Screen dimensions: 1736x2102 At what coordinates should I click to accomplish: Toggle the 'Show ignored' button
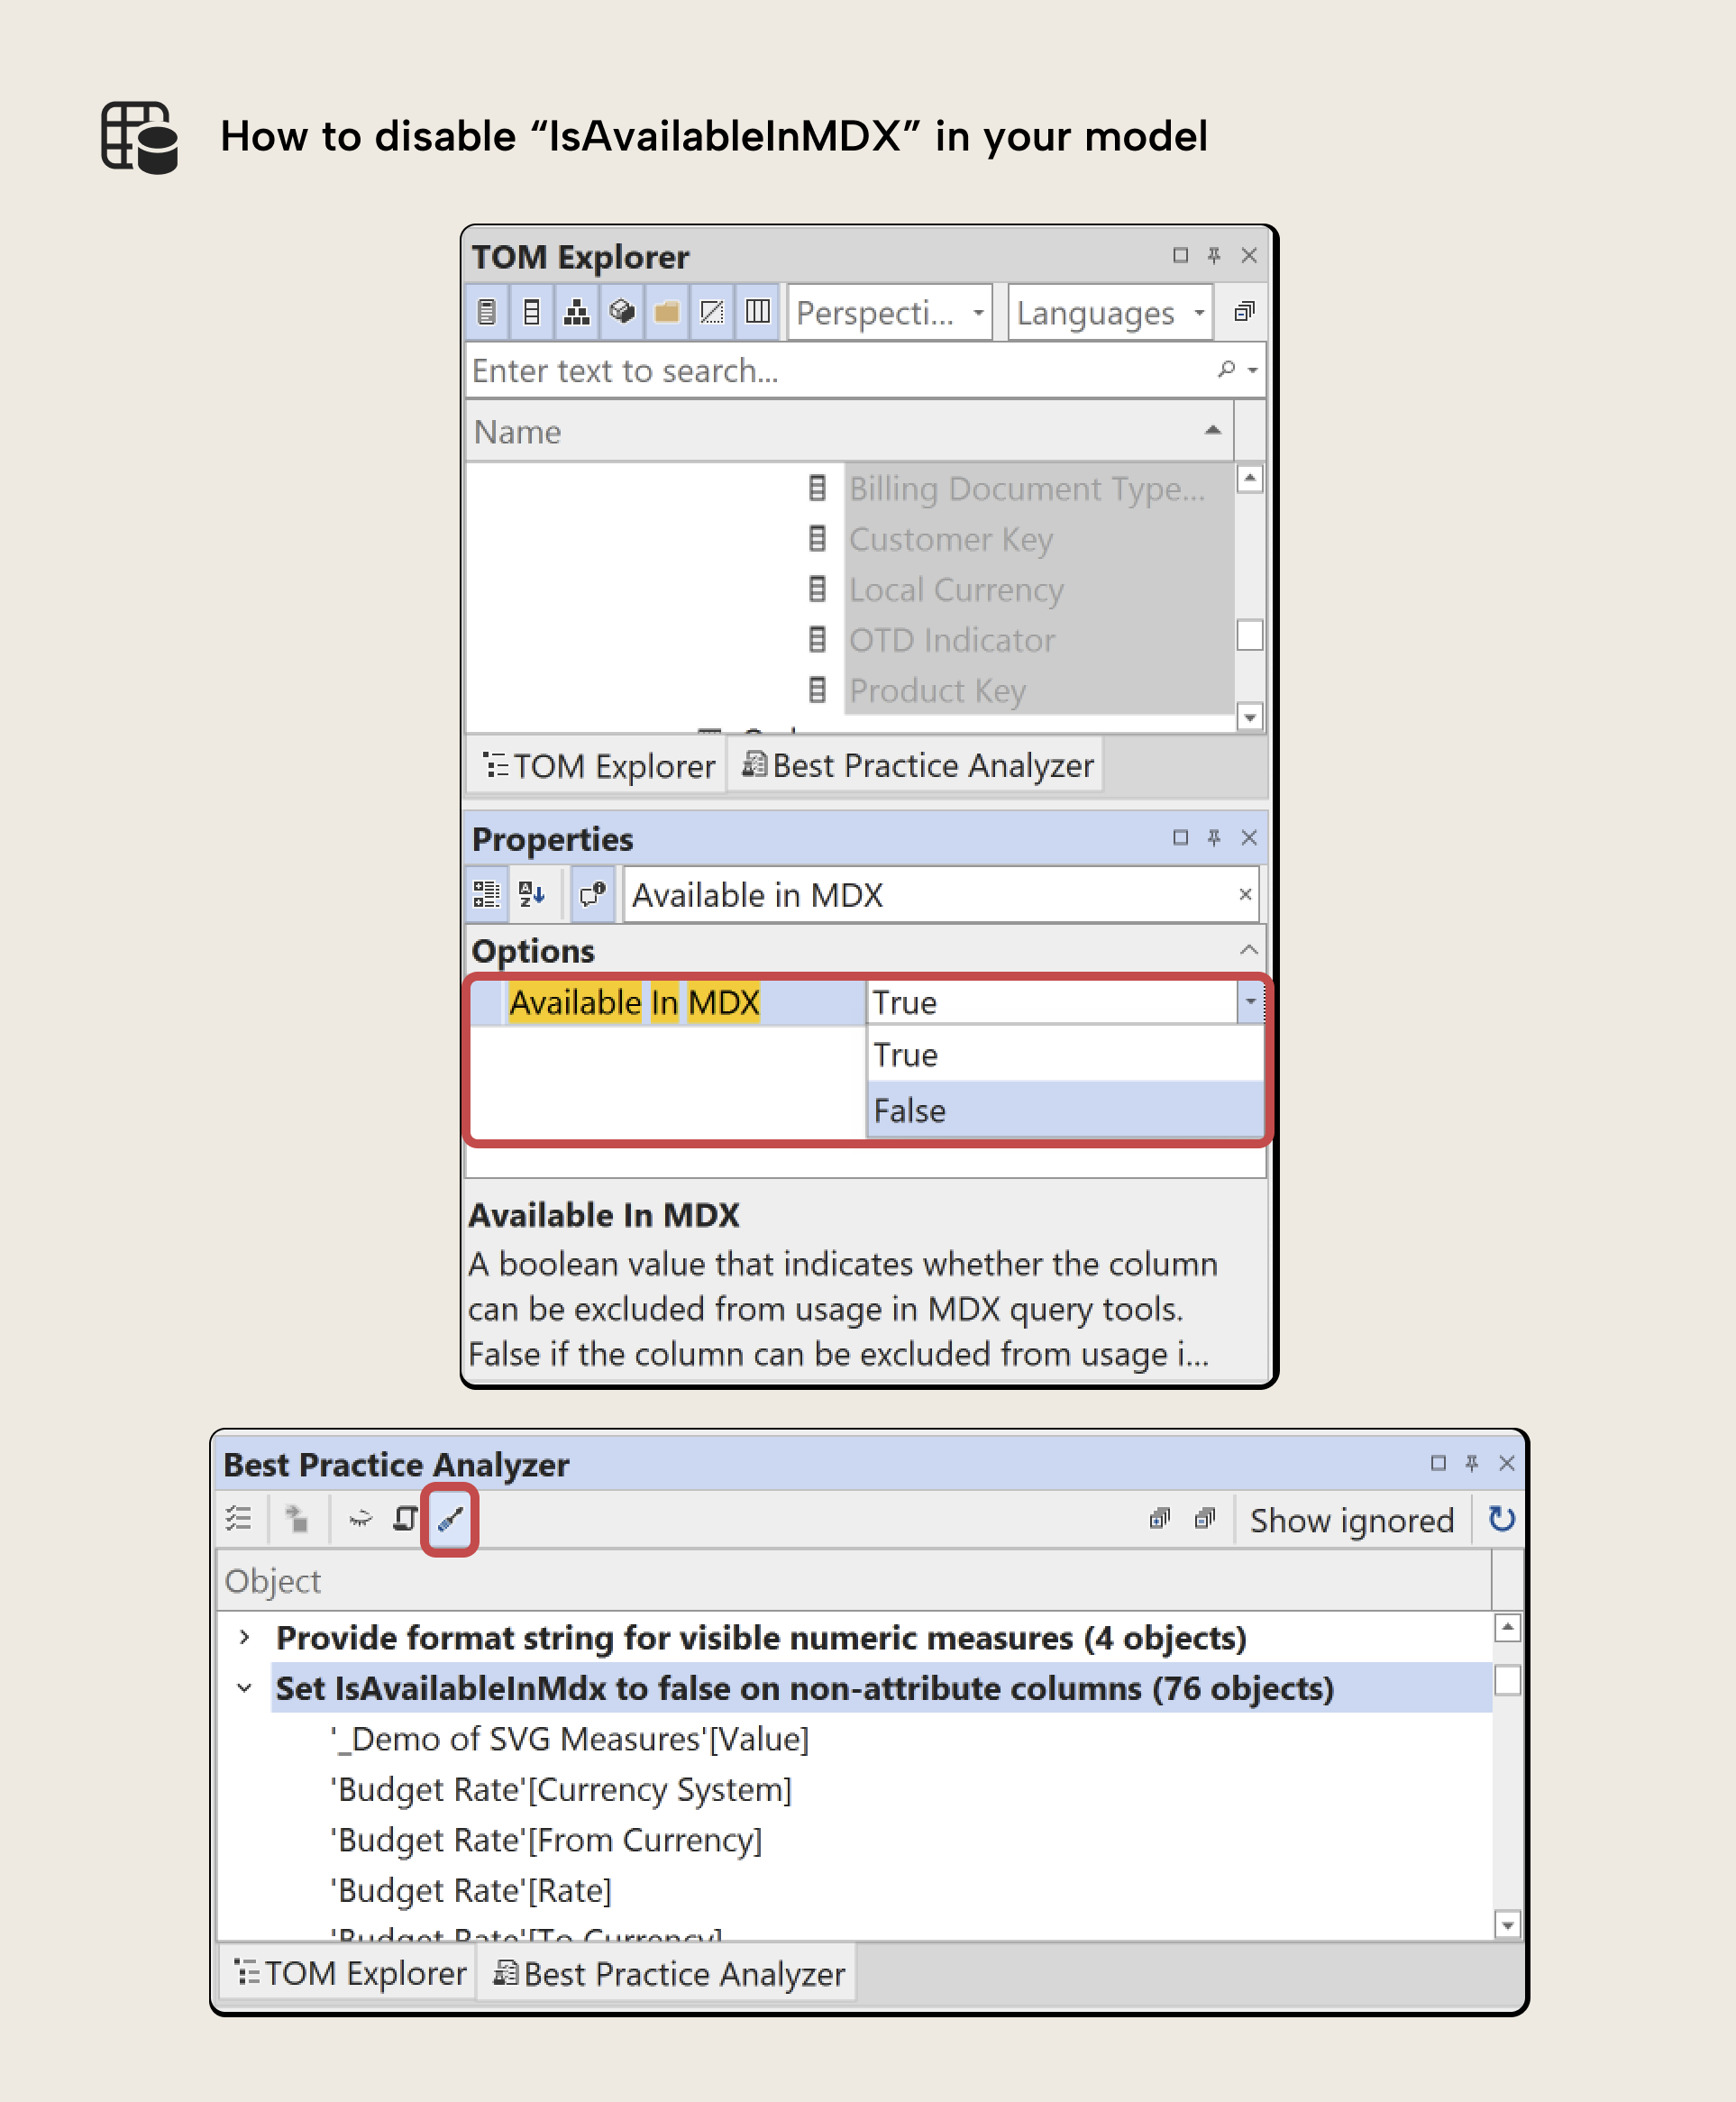pos(1352,1521)
